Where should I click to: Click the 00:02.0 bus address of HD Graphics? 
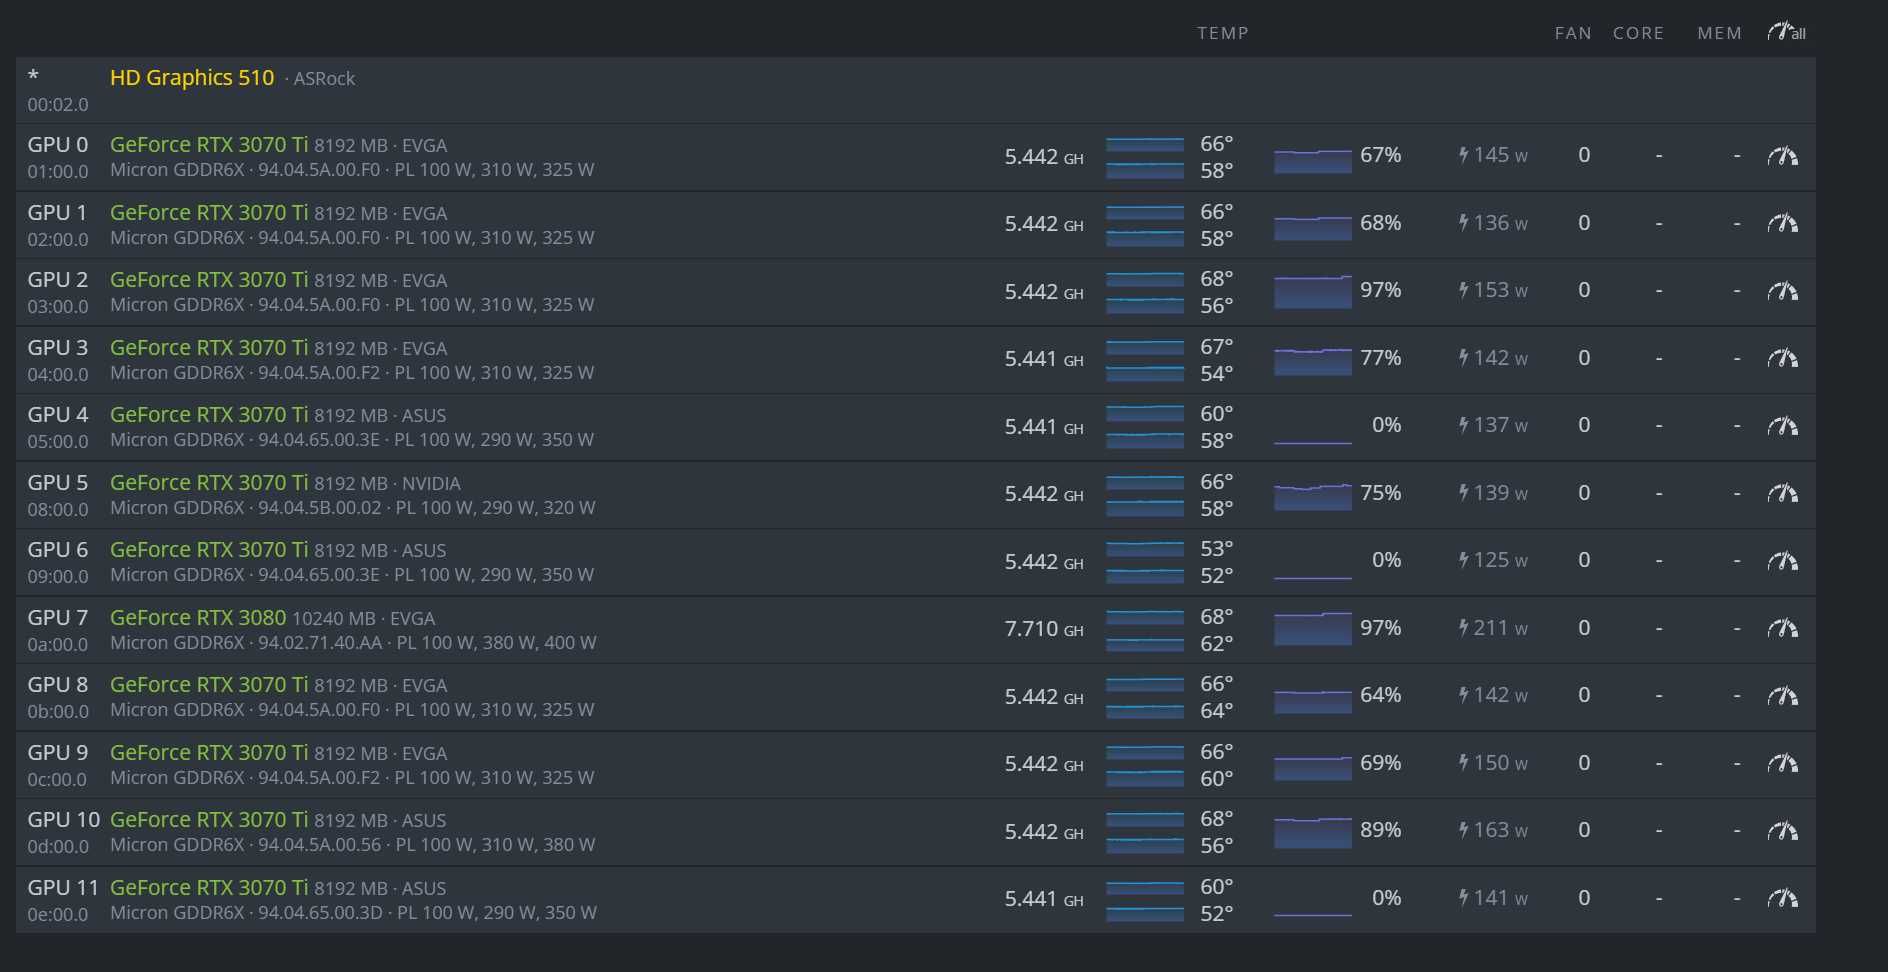coord(58,104)
